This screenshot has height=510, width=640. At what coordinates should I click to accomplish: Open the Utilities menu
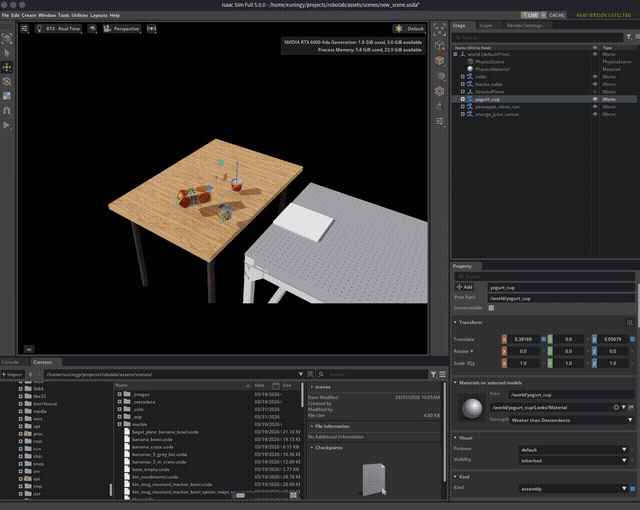79,16
